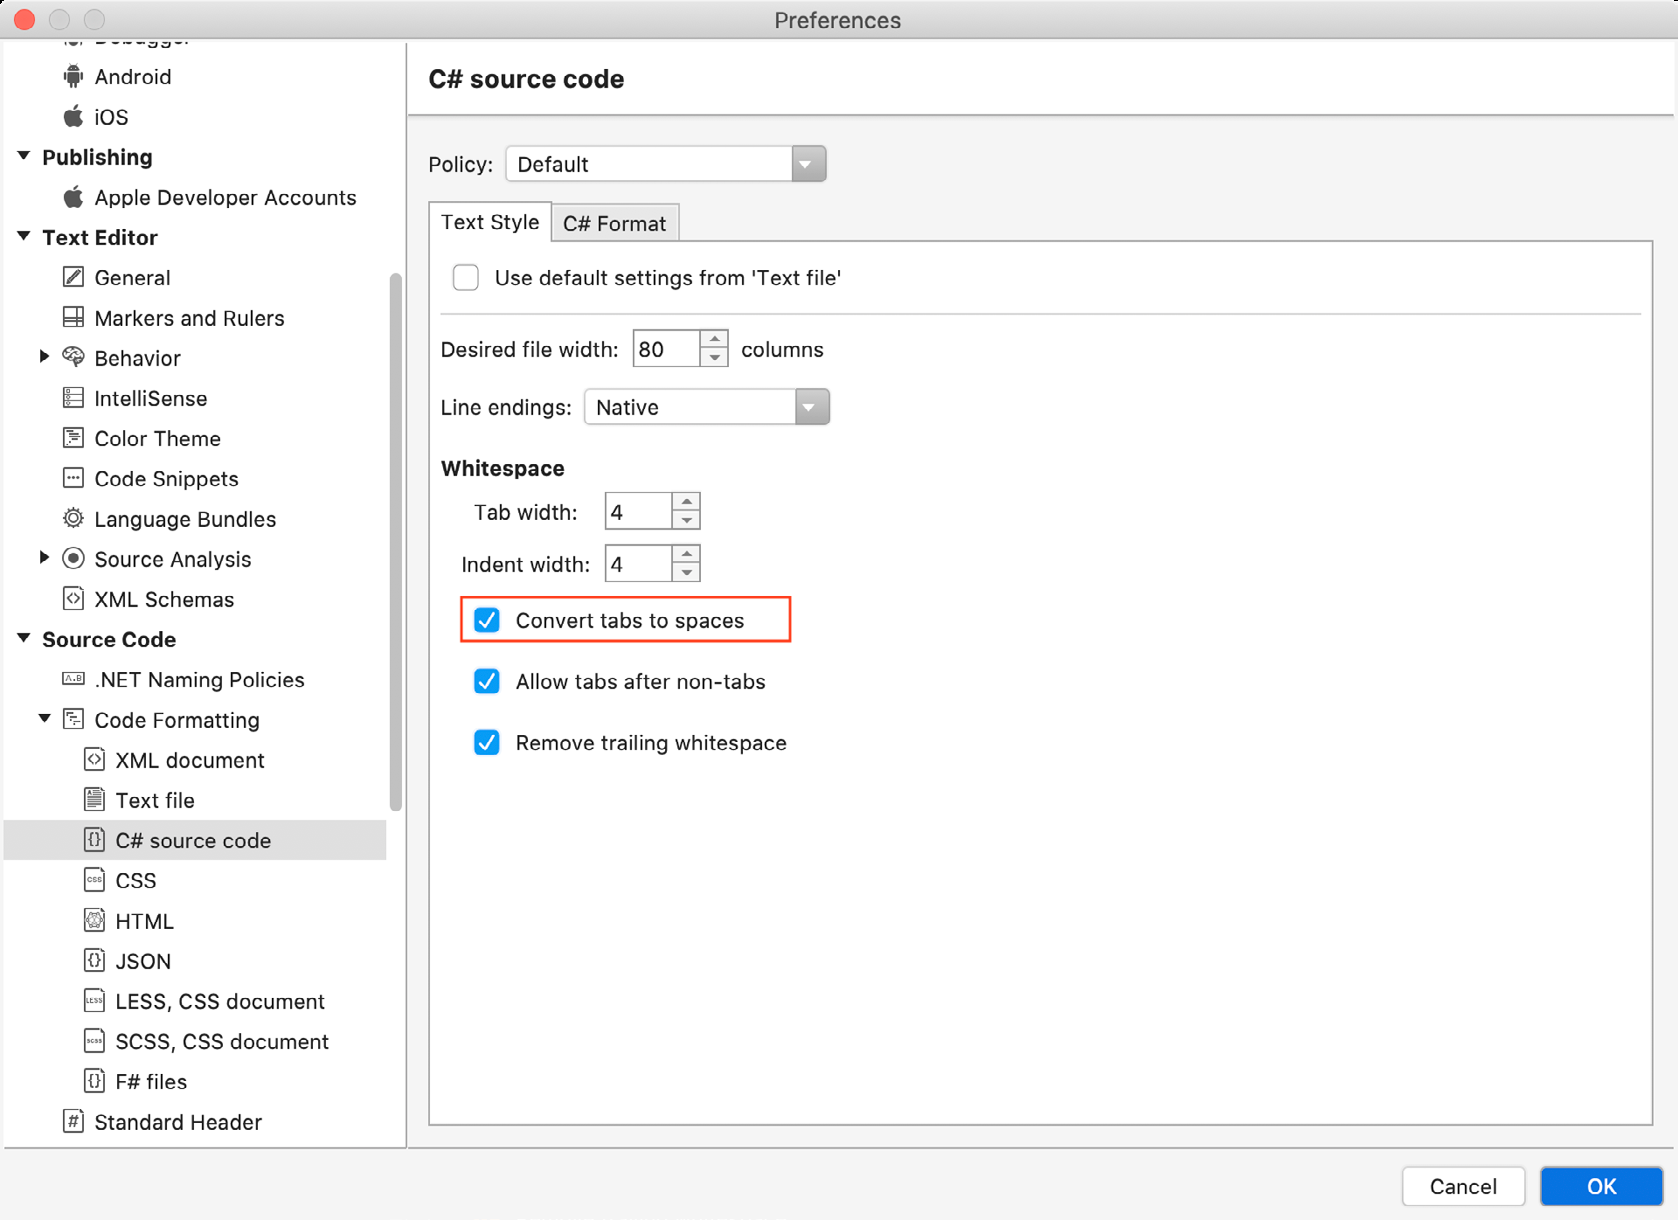Click the Standard Header hash icon
The image size is (1678, 1220).
pos(73,1121)
